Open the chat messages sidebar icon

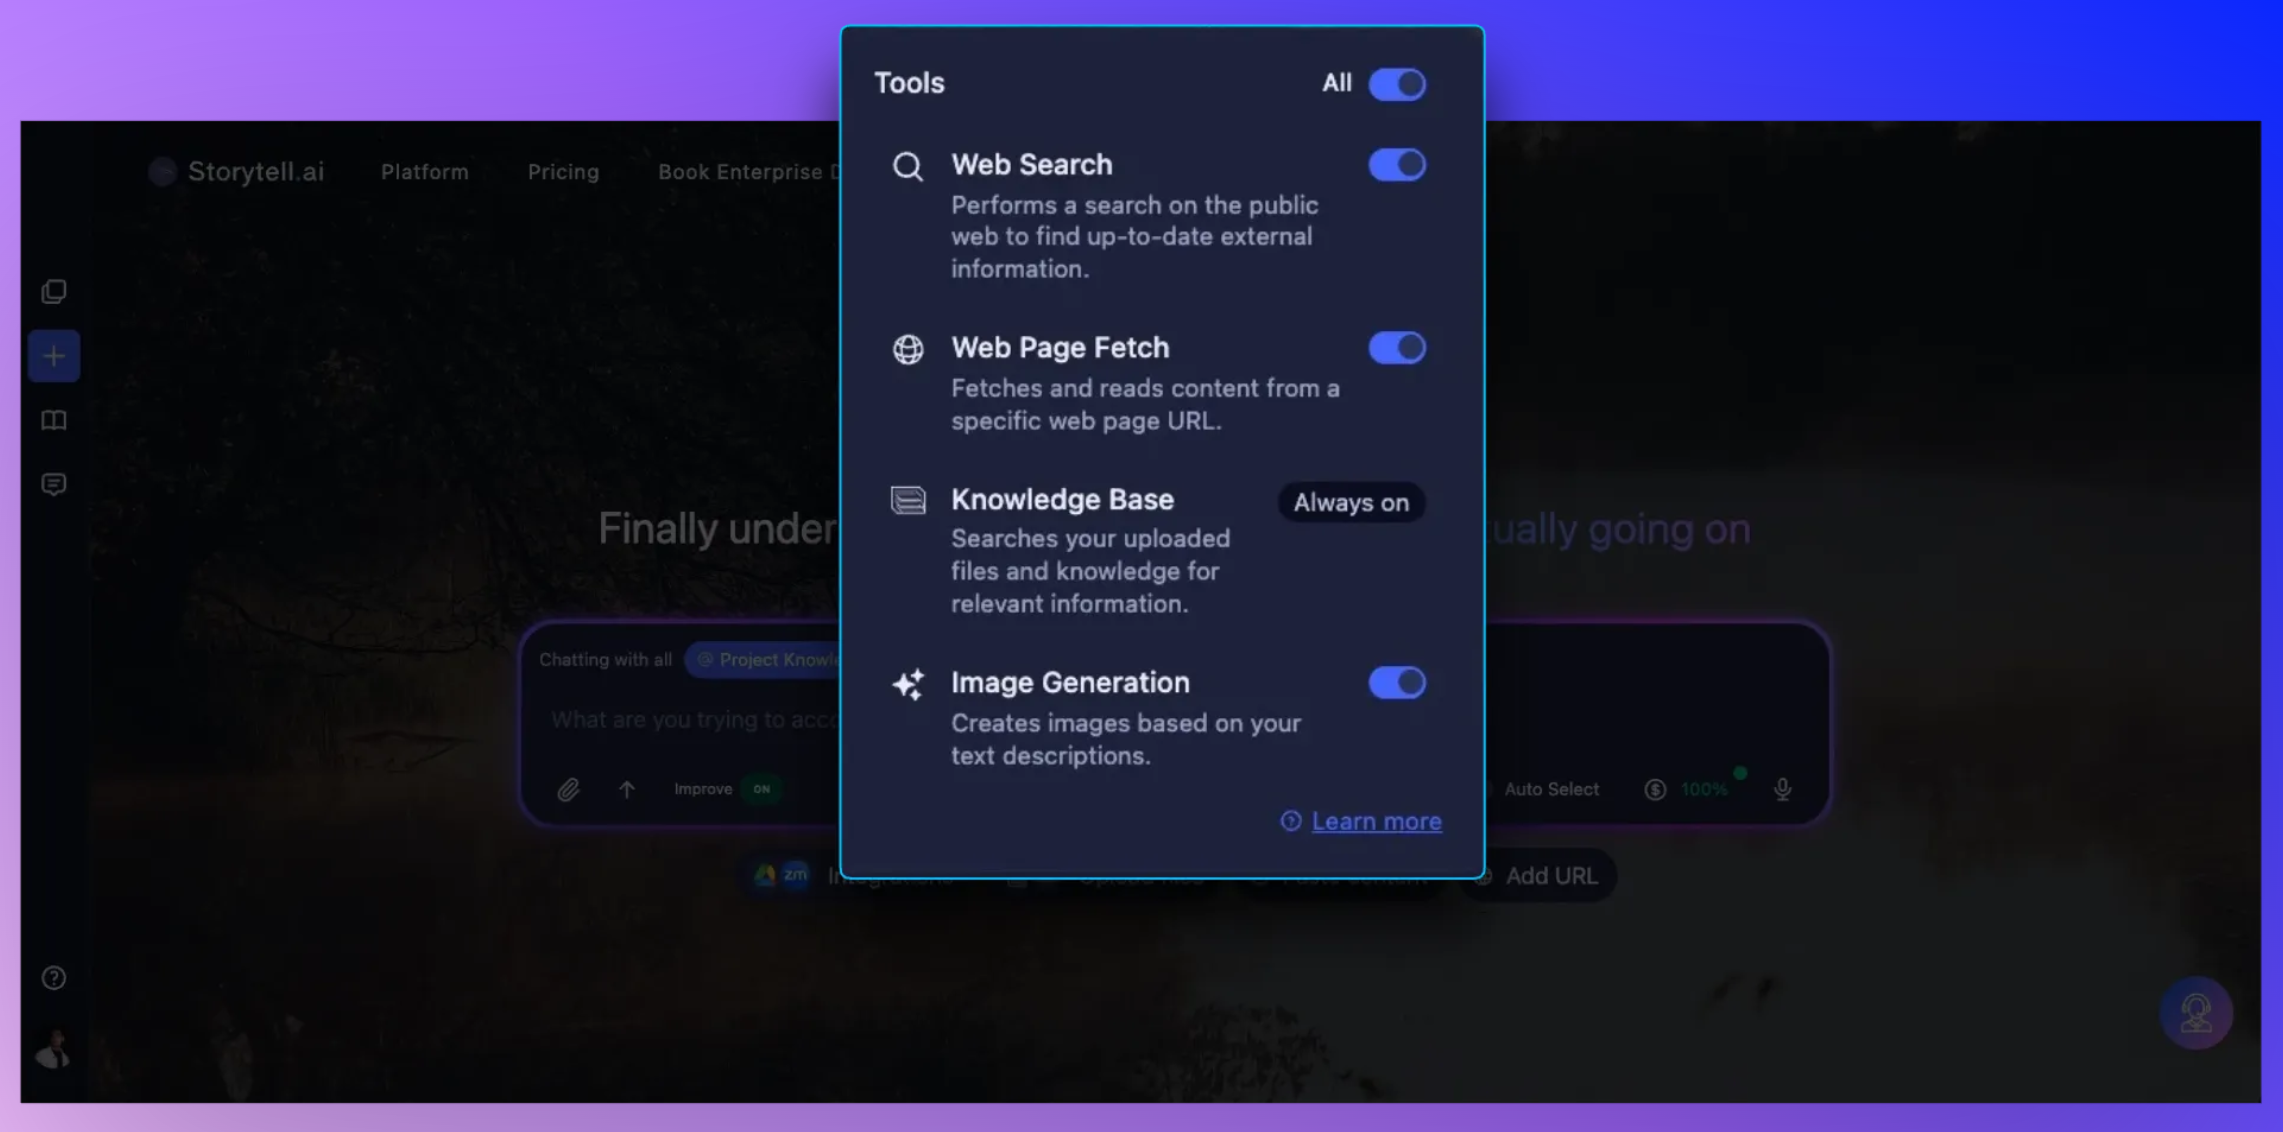54,484
